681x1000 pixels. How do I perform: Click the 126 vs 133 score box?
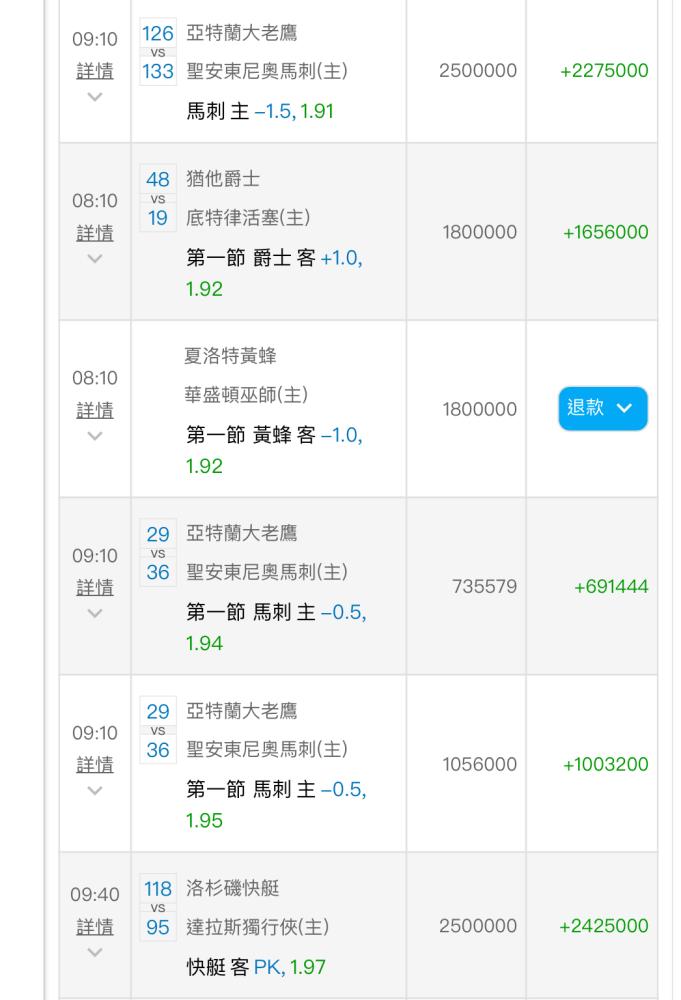[x=158, y=52]
